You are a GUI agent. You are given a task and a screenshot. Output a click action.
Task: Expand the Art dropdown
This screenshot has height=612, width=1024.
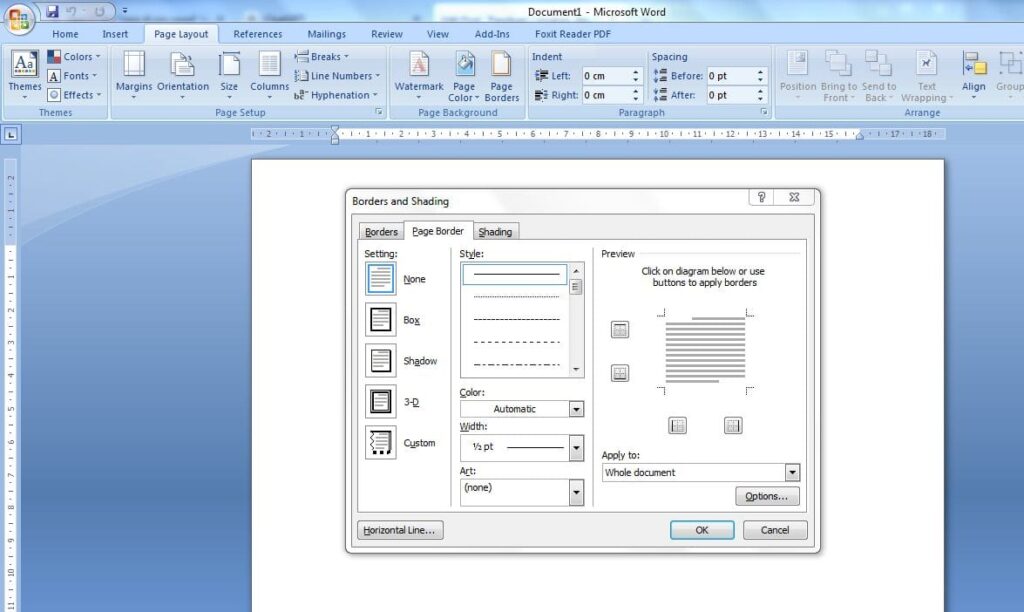tap(576, 492)
